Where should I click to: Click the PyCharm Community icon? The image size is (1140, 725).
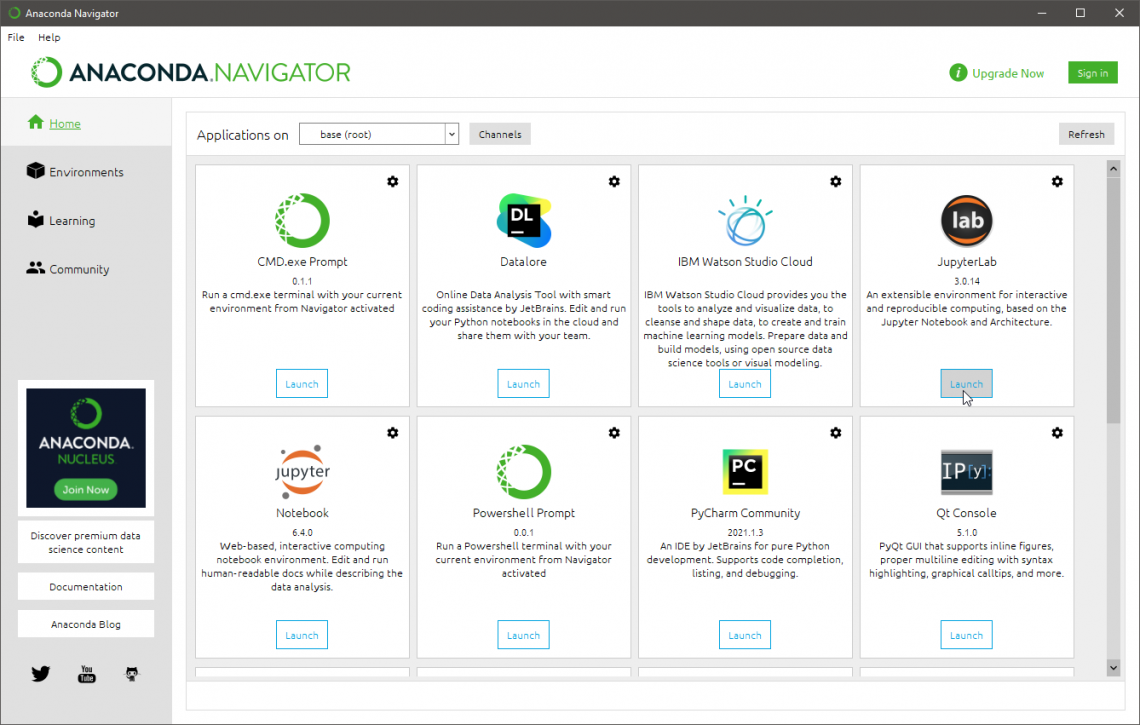tap(744, 471)
